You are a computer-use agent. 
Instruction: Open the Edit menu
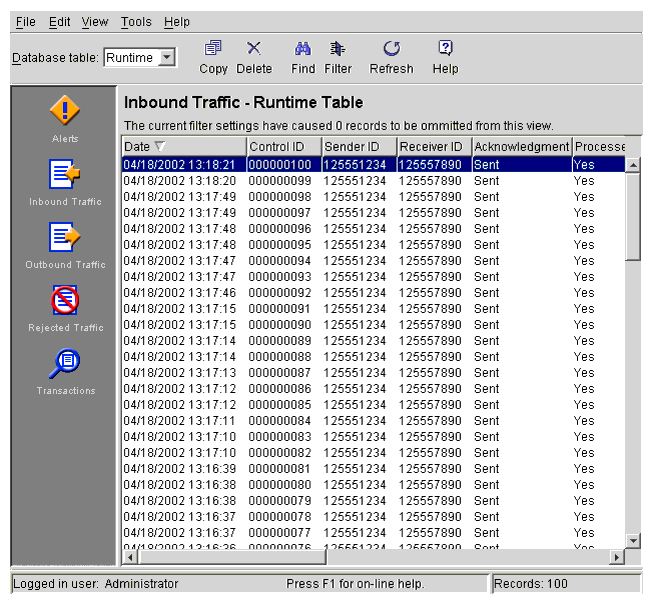60,22
